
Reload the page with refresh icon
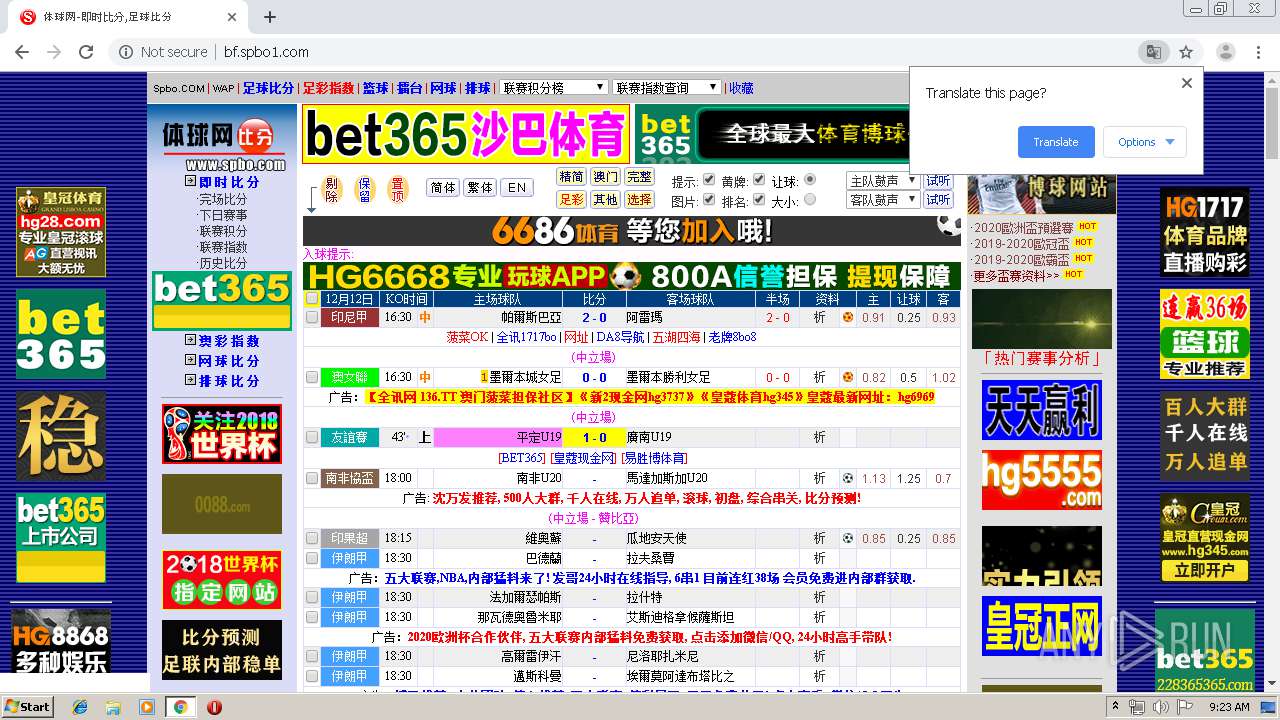pyautogui.click(x=86, y=52)
